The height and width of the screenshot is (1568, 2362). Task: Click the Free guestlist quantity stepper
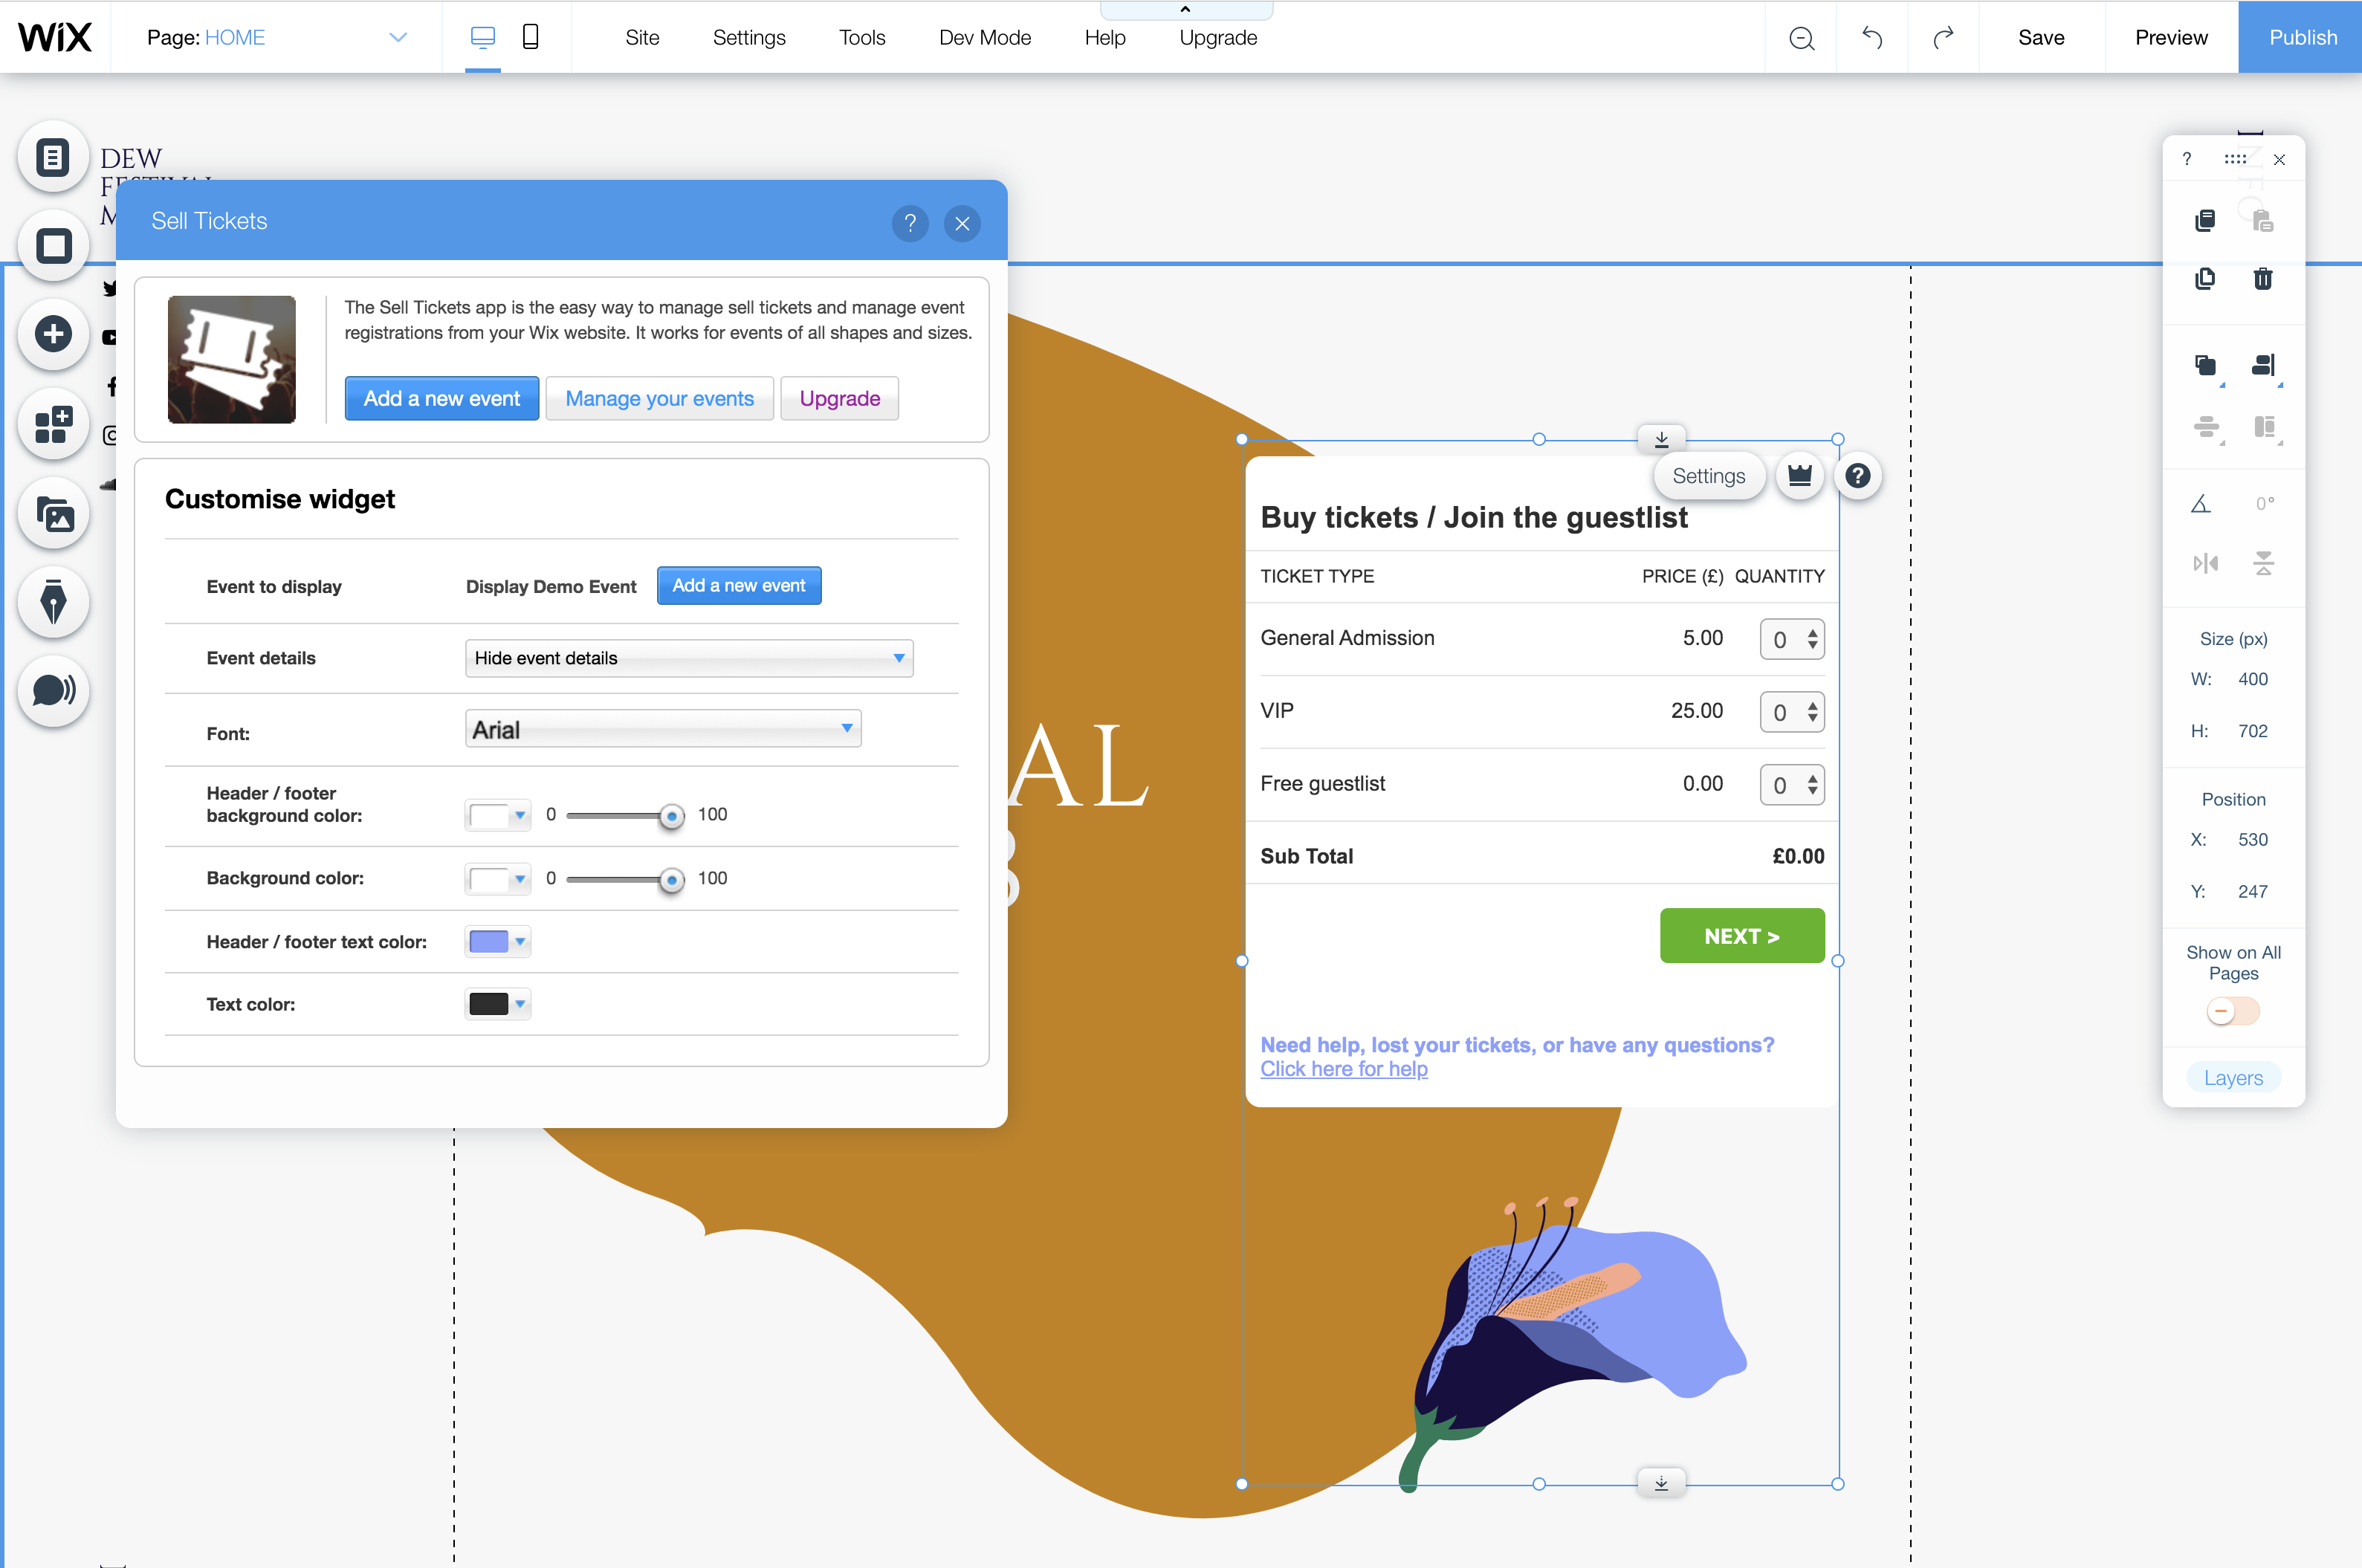click(1792, 785)
